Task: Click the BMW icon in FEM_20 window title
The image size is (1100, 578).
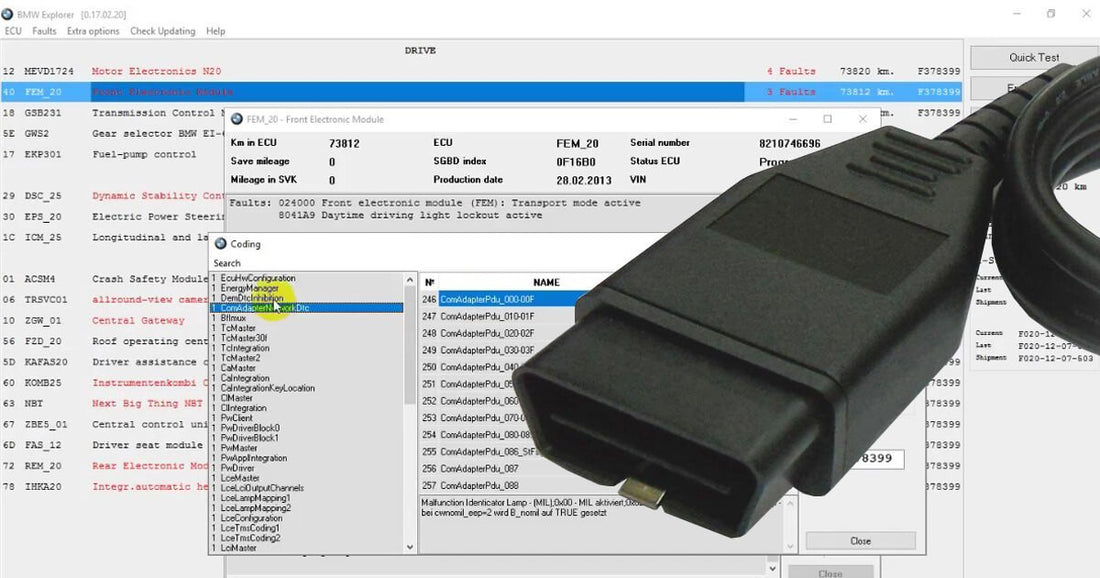Action: [x=236, y=119]
